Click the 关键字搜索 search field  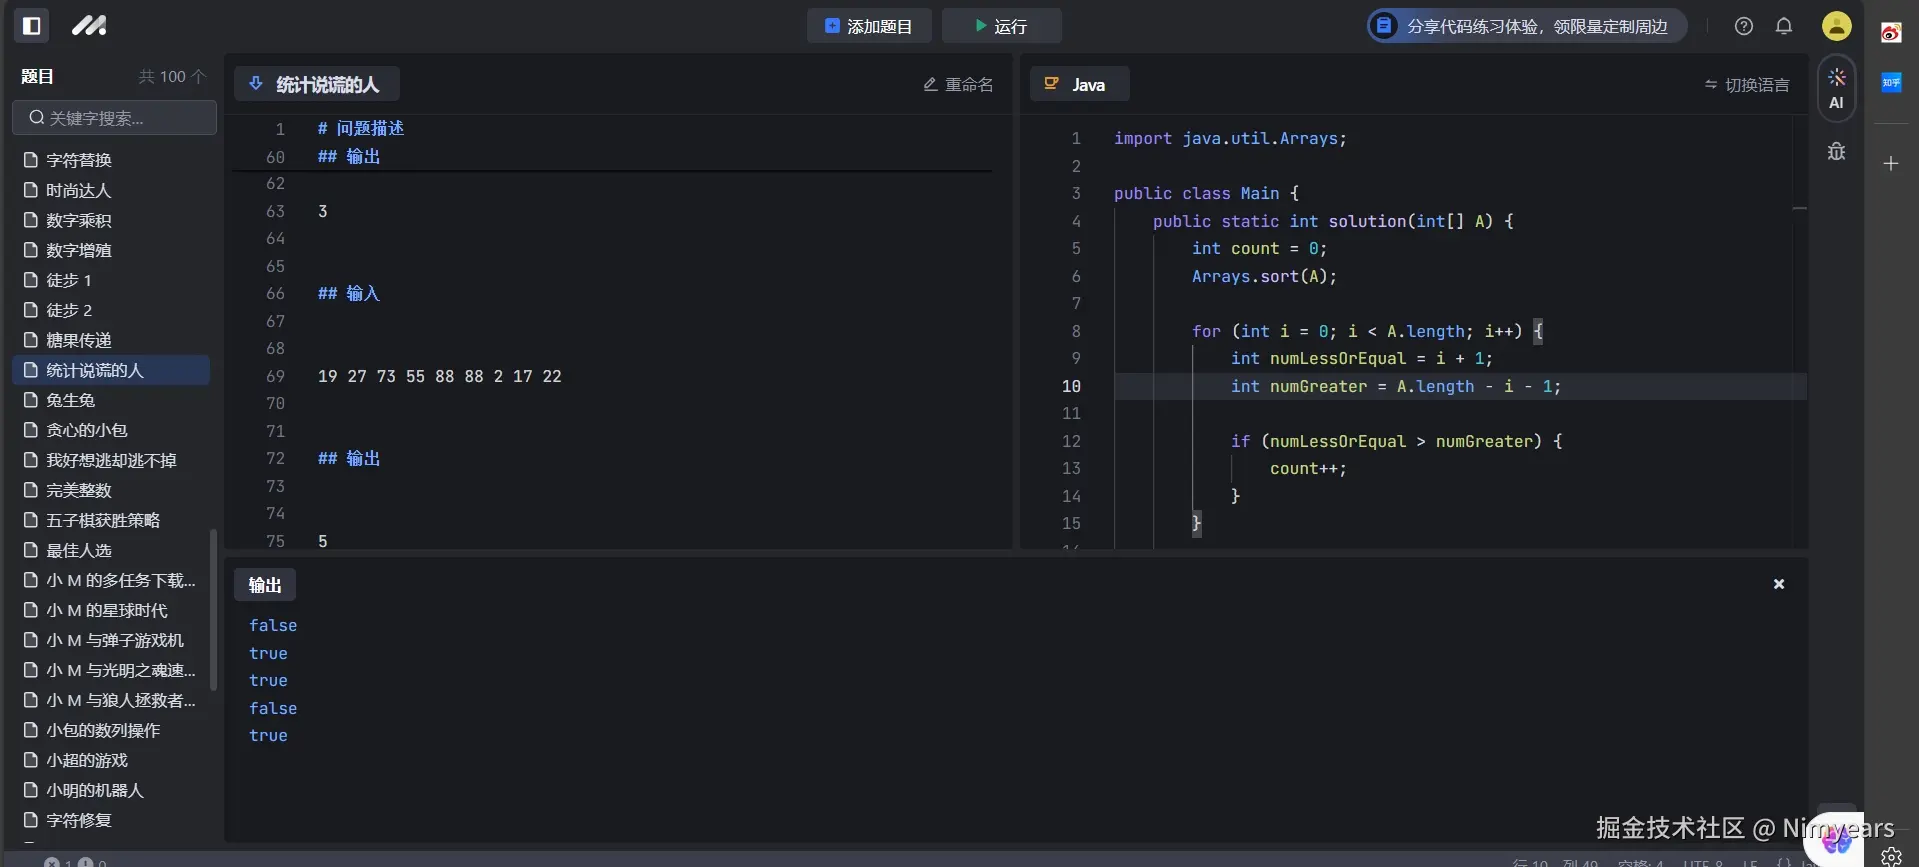pyautogui.click(x=115, y=118)
